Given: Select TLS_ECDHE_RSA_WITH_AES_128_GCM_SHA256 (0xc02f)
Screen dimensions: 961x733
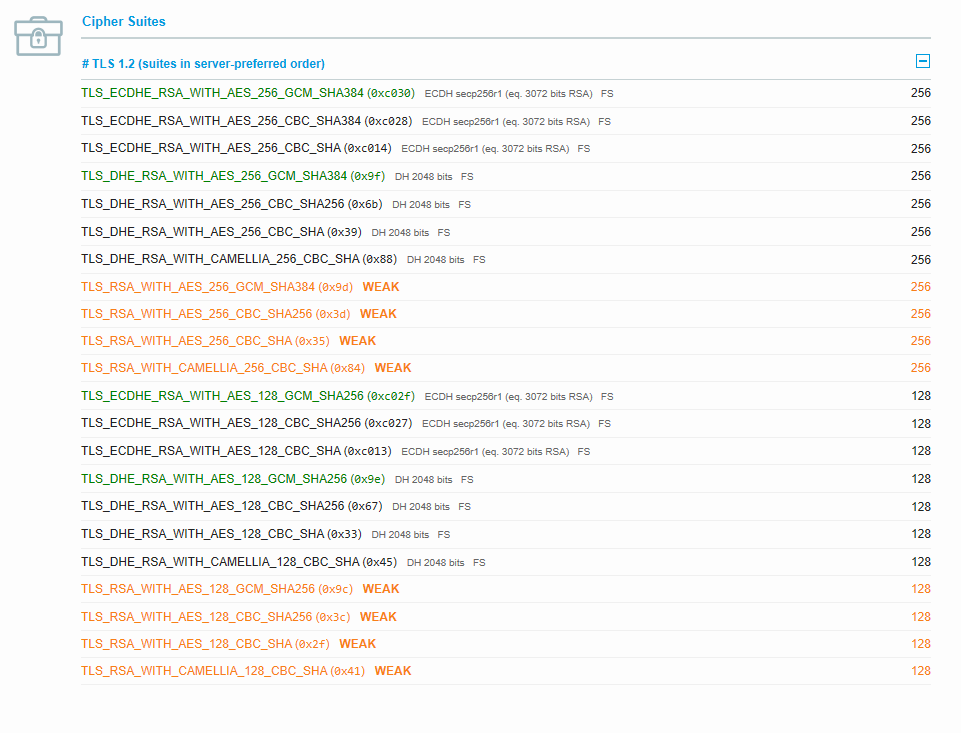Looking at the screenshot, I should point(248,396).
